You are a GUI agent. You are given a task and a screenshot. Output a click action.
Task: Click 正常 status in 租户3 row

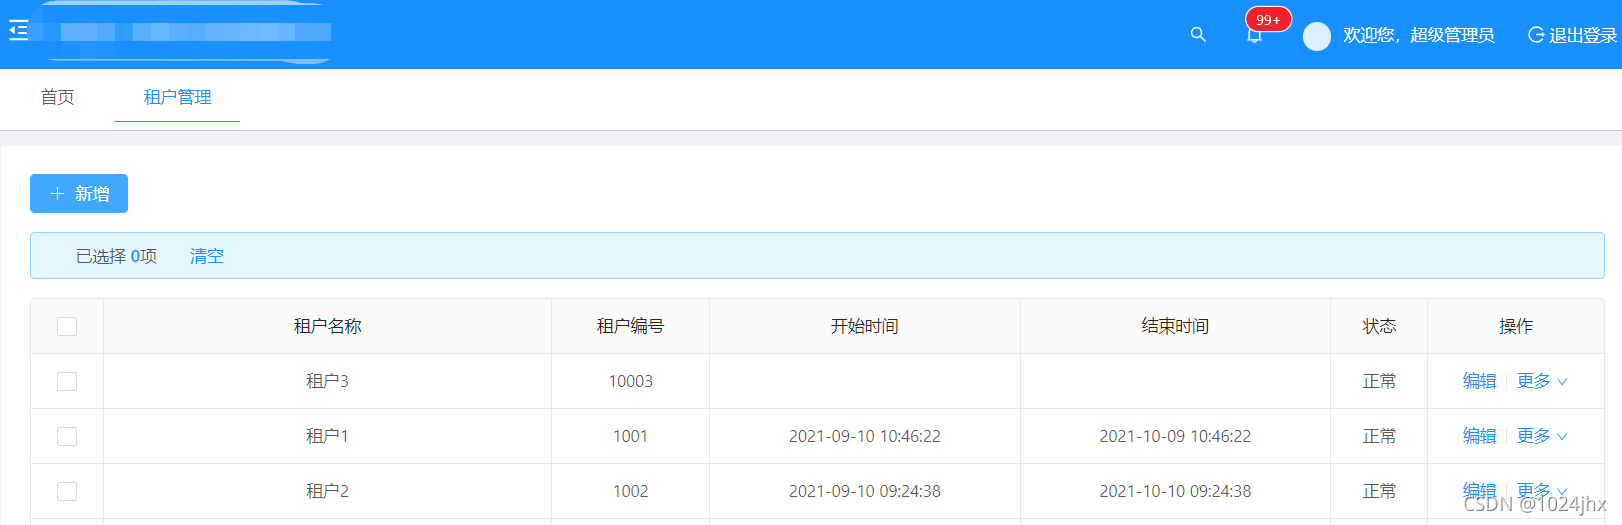coord(1379,381)
